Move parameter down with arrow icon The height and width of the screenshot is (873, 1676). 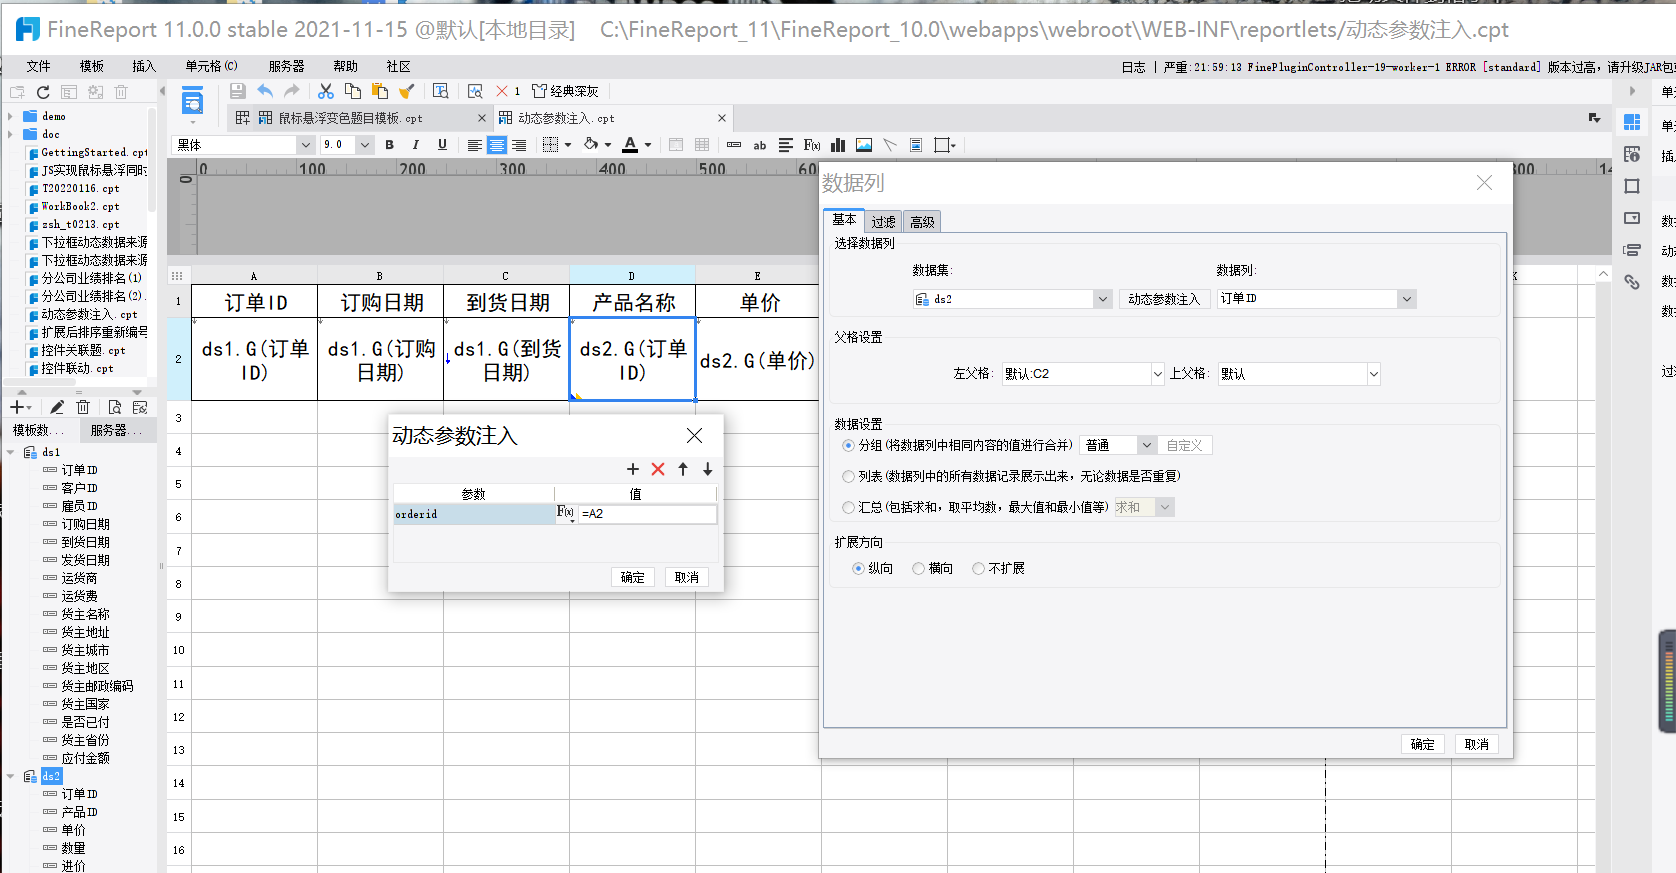(x=707, y=469)
